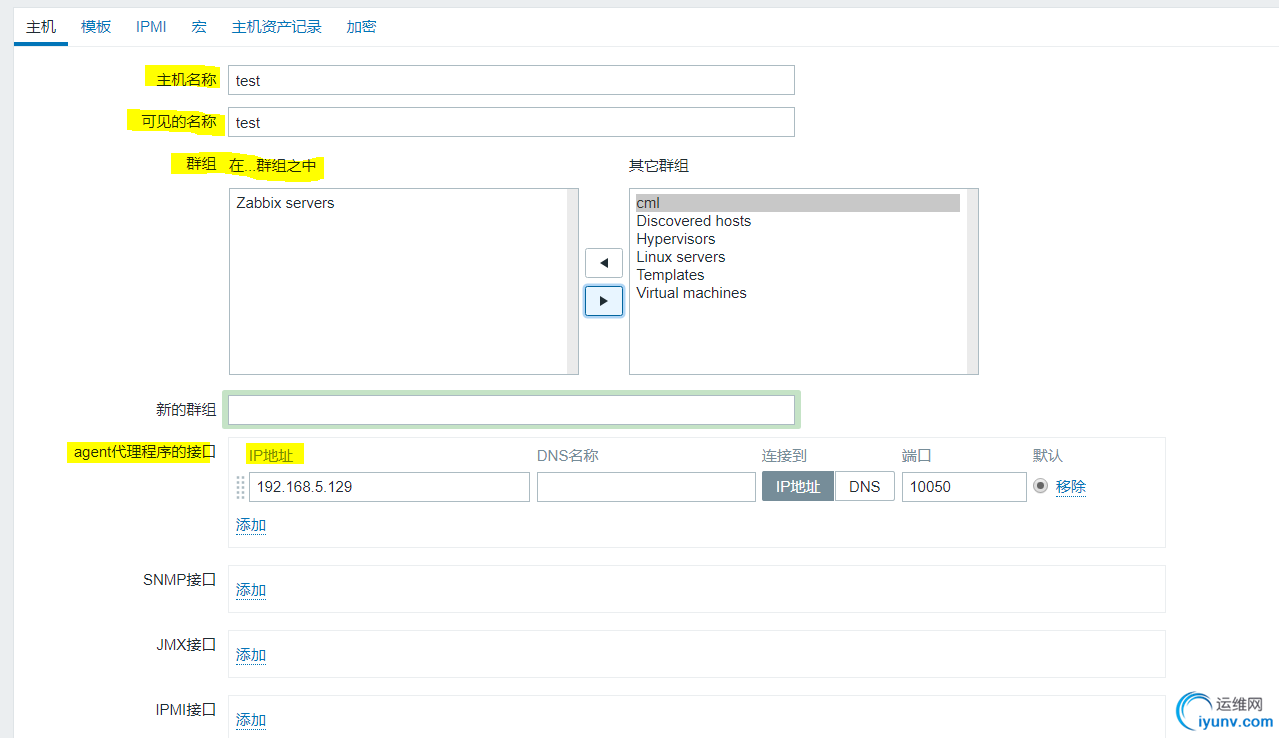
Task: Open the 模板 tab
Action: point(96,27)
